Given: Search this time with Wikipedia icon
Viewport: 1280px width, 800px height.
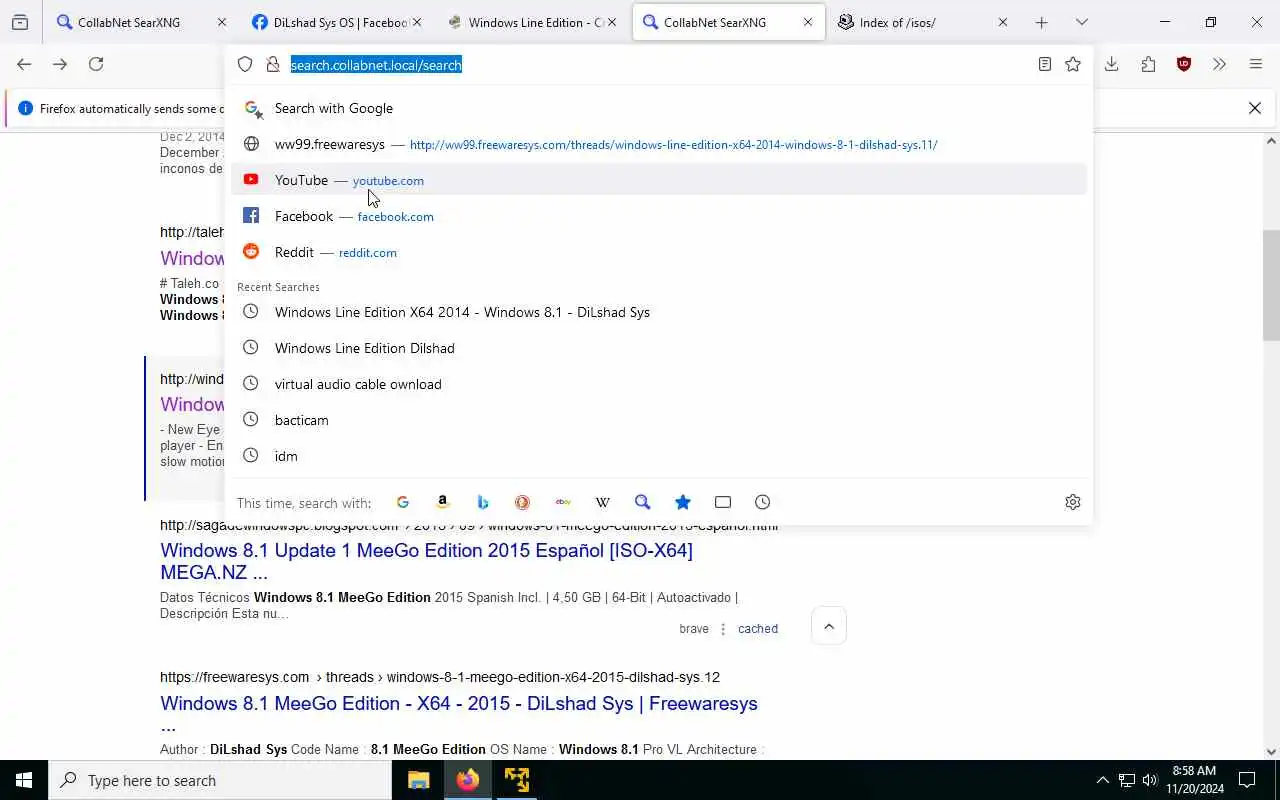Looking at the screenshot, I should 603,502.
